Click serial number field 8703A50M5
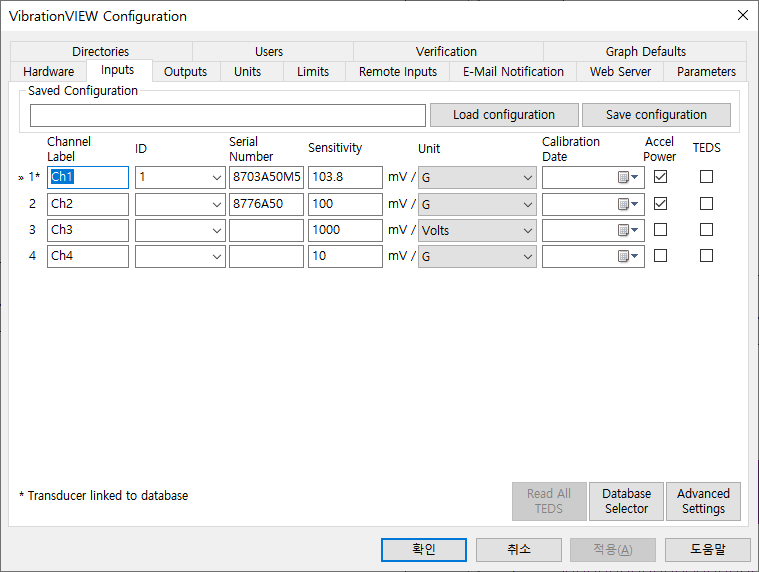The image size is (759, 572). 266,177
